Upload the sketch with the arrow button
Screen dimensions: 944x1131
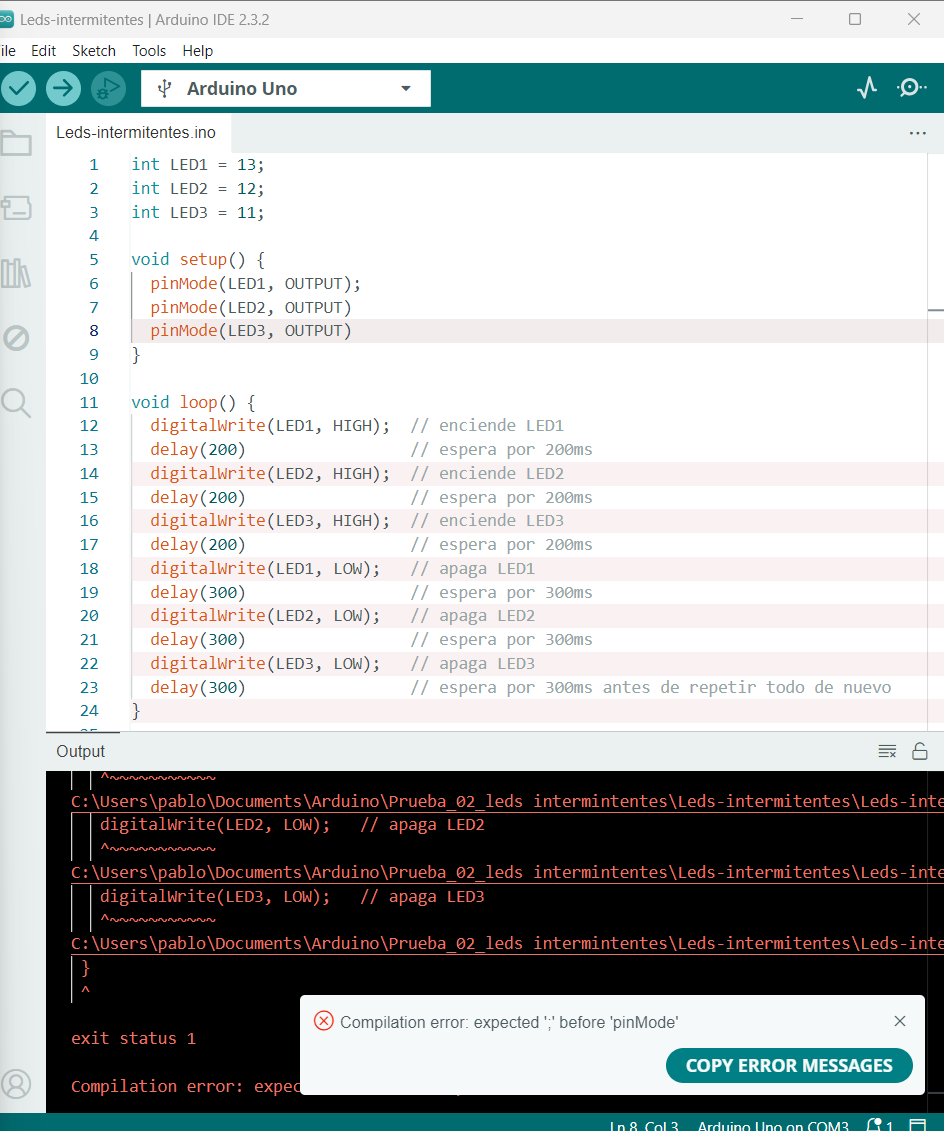[x=63, y=89]
